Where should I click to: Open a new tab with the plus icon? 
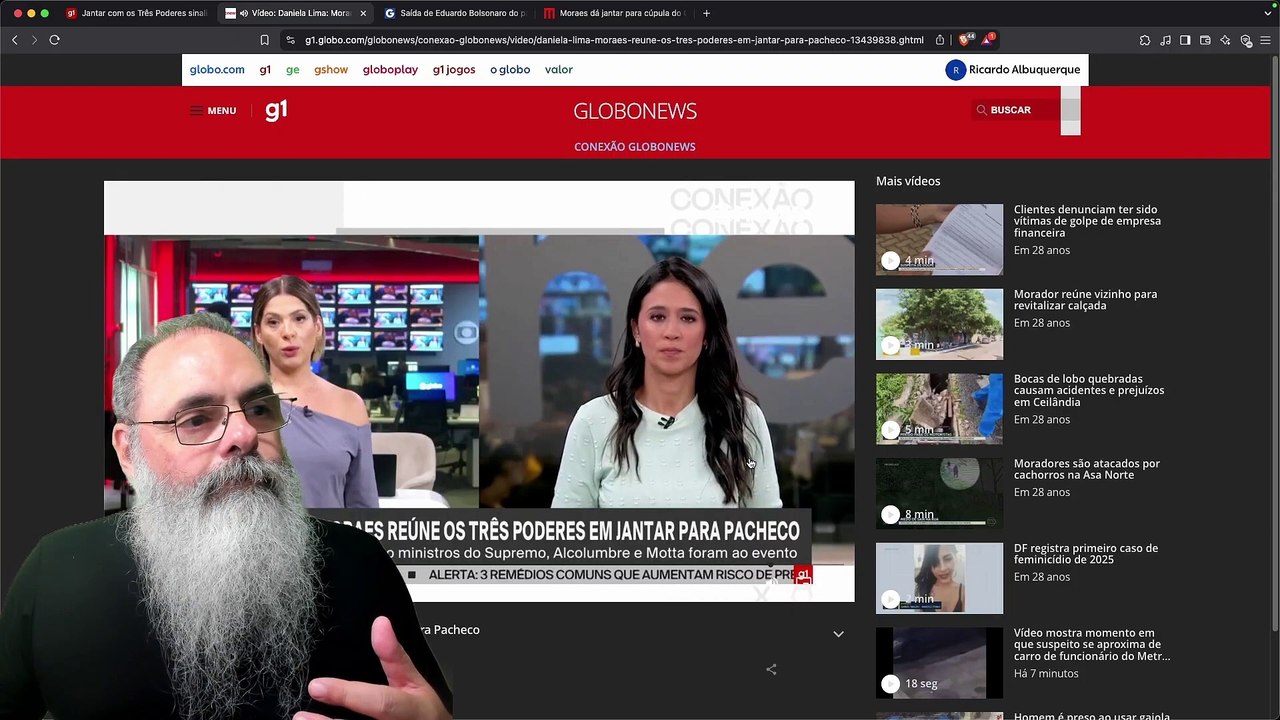point(706,13)
